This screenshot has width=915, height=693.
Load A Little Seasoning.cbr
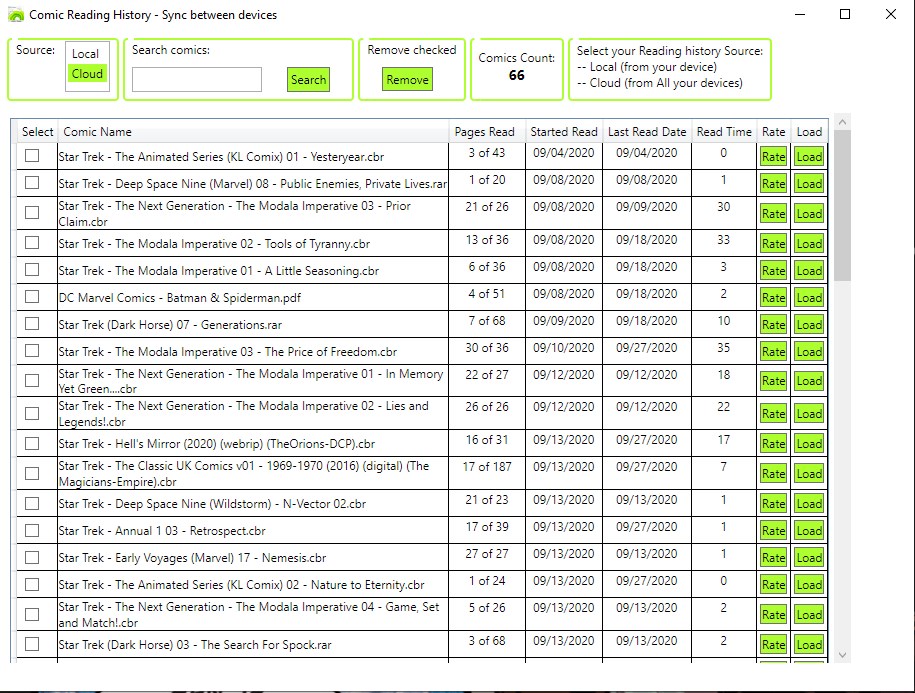pyautogui.click(x=809, y=271)
